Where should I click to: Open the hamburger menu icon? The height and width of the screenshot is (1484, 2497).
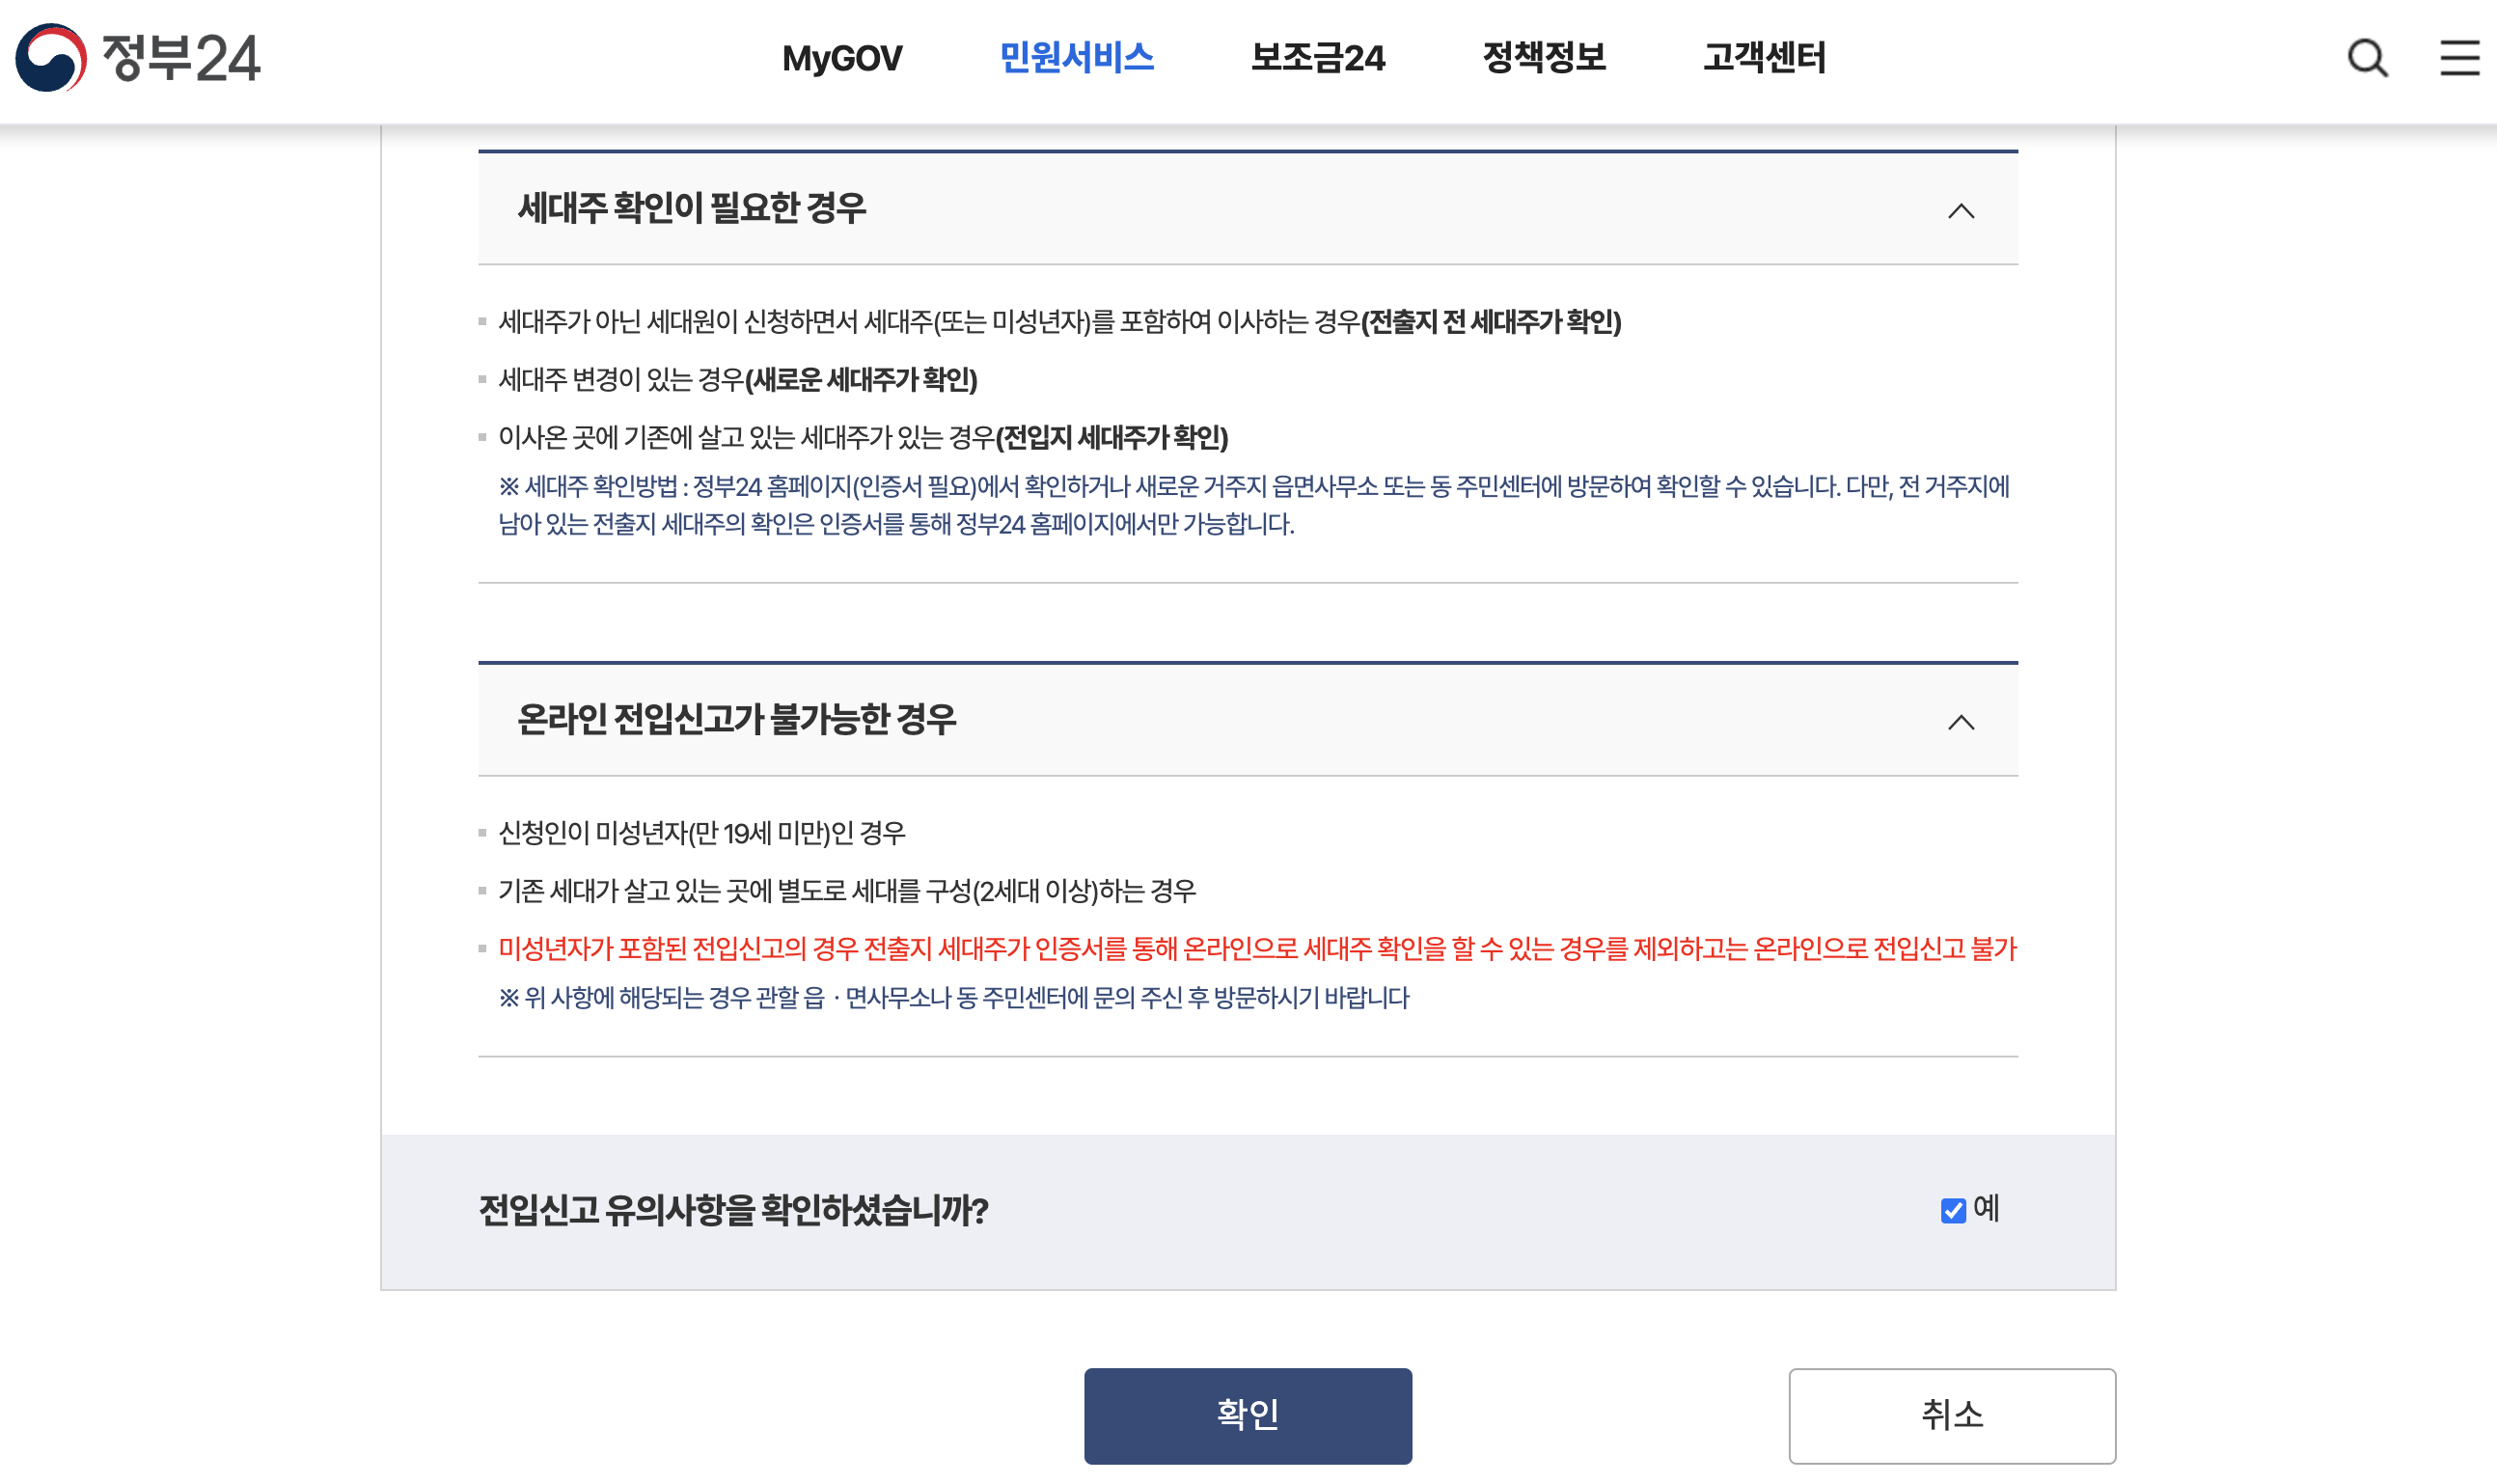(2459, 58)
